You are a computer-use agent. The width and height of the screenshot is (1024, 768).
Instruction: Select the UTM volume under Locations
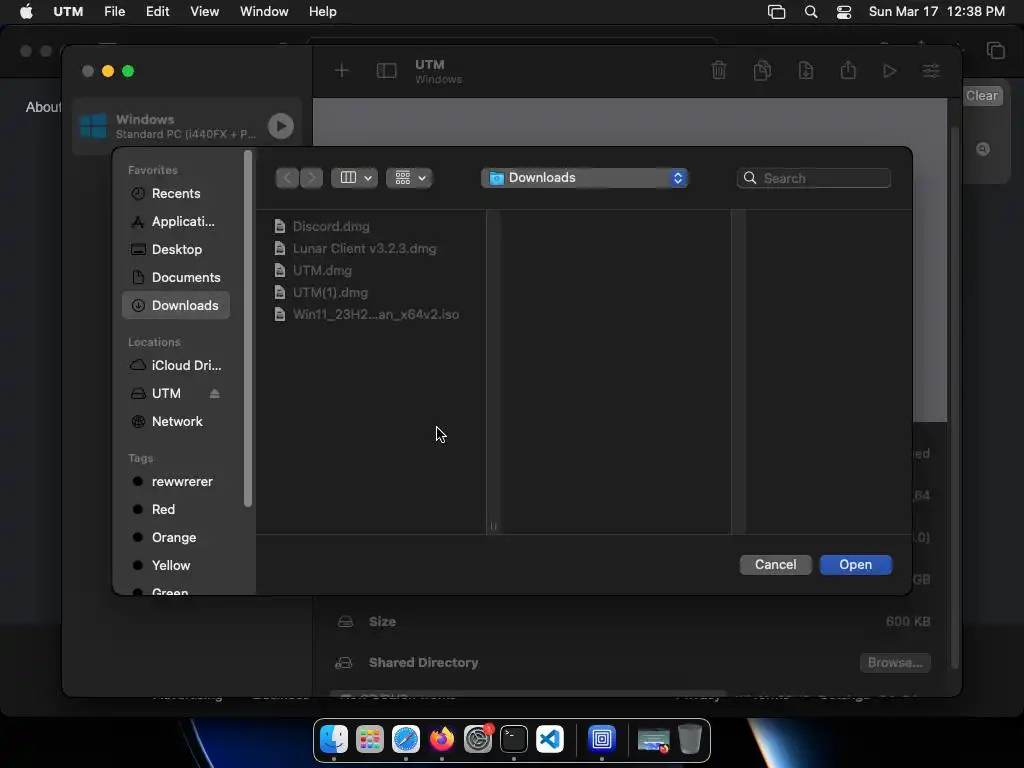tap(166, 393)
